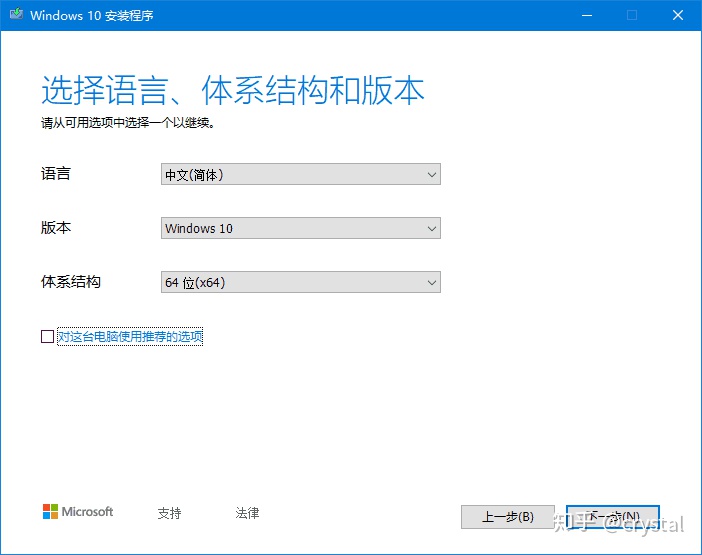Open the 语言 dropdown showing 中文(简体)
This screenshot has height=555, width=702.
[x=300, y=174]
